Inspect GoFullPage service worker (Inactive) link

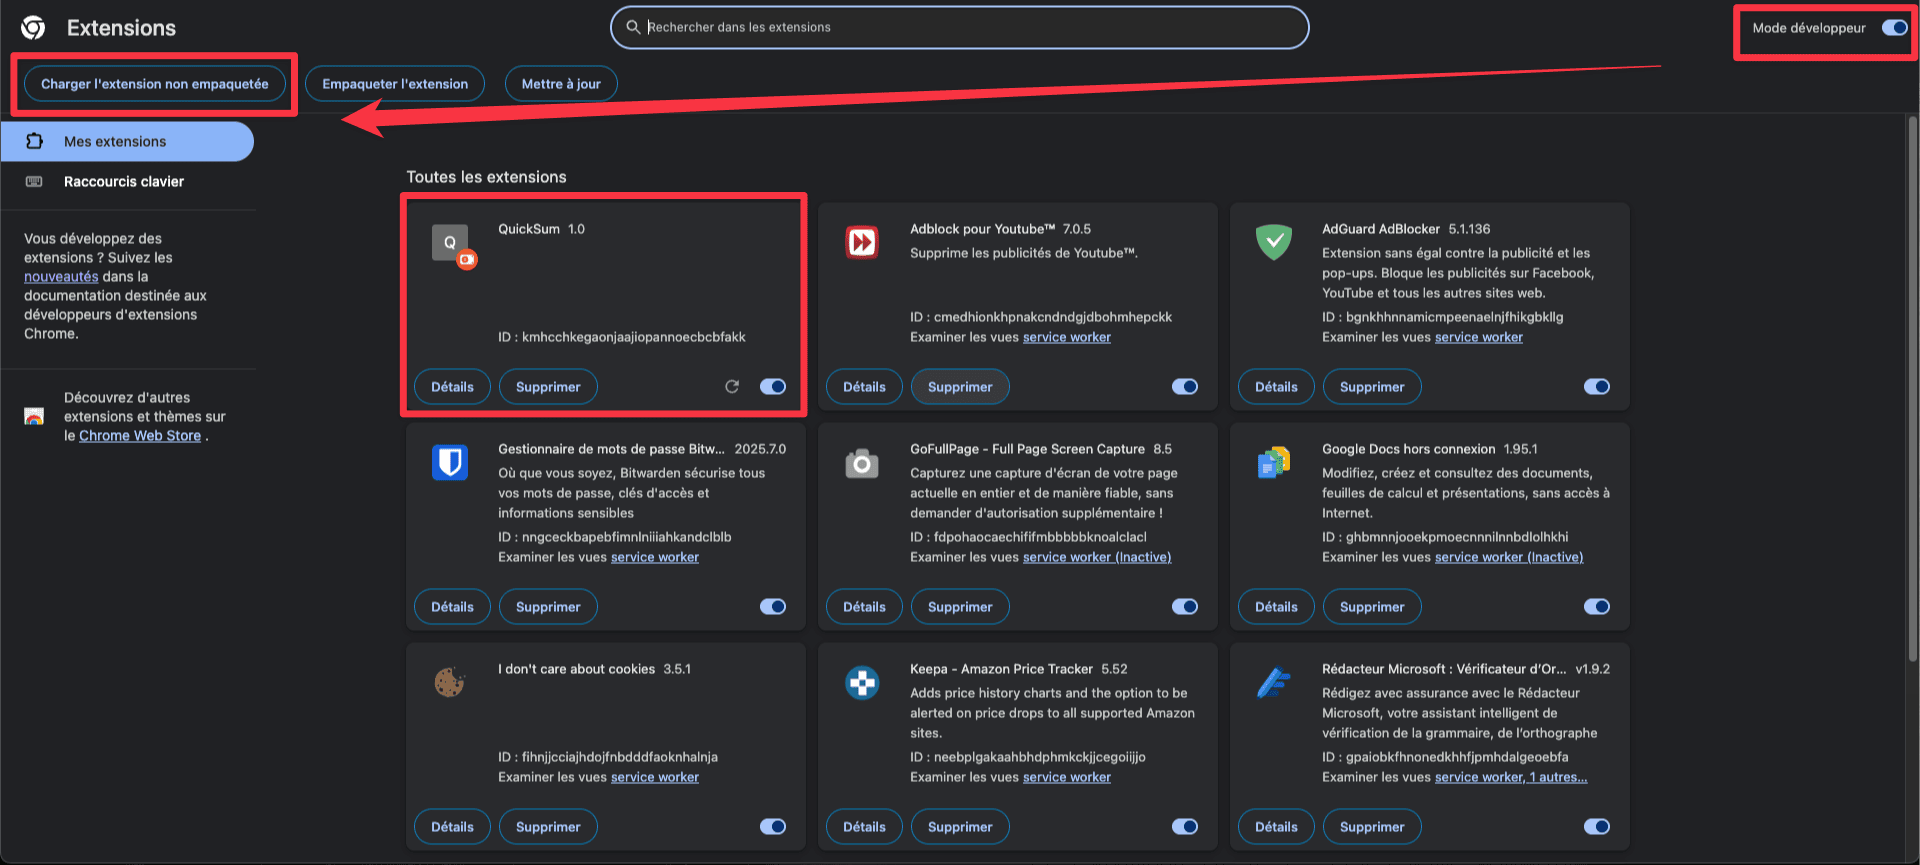pos(1097,557)
